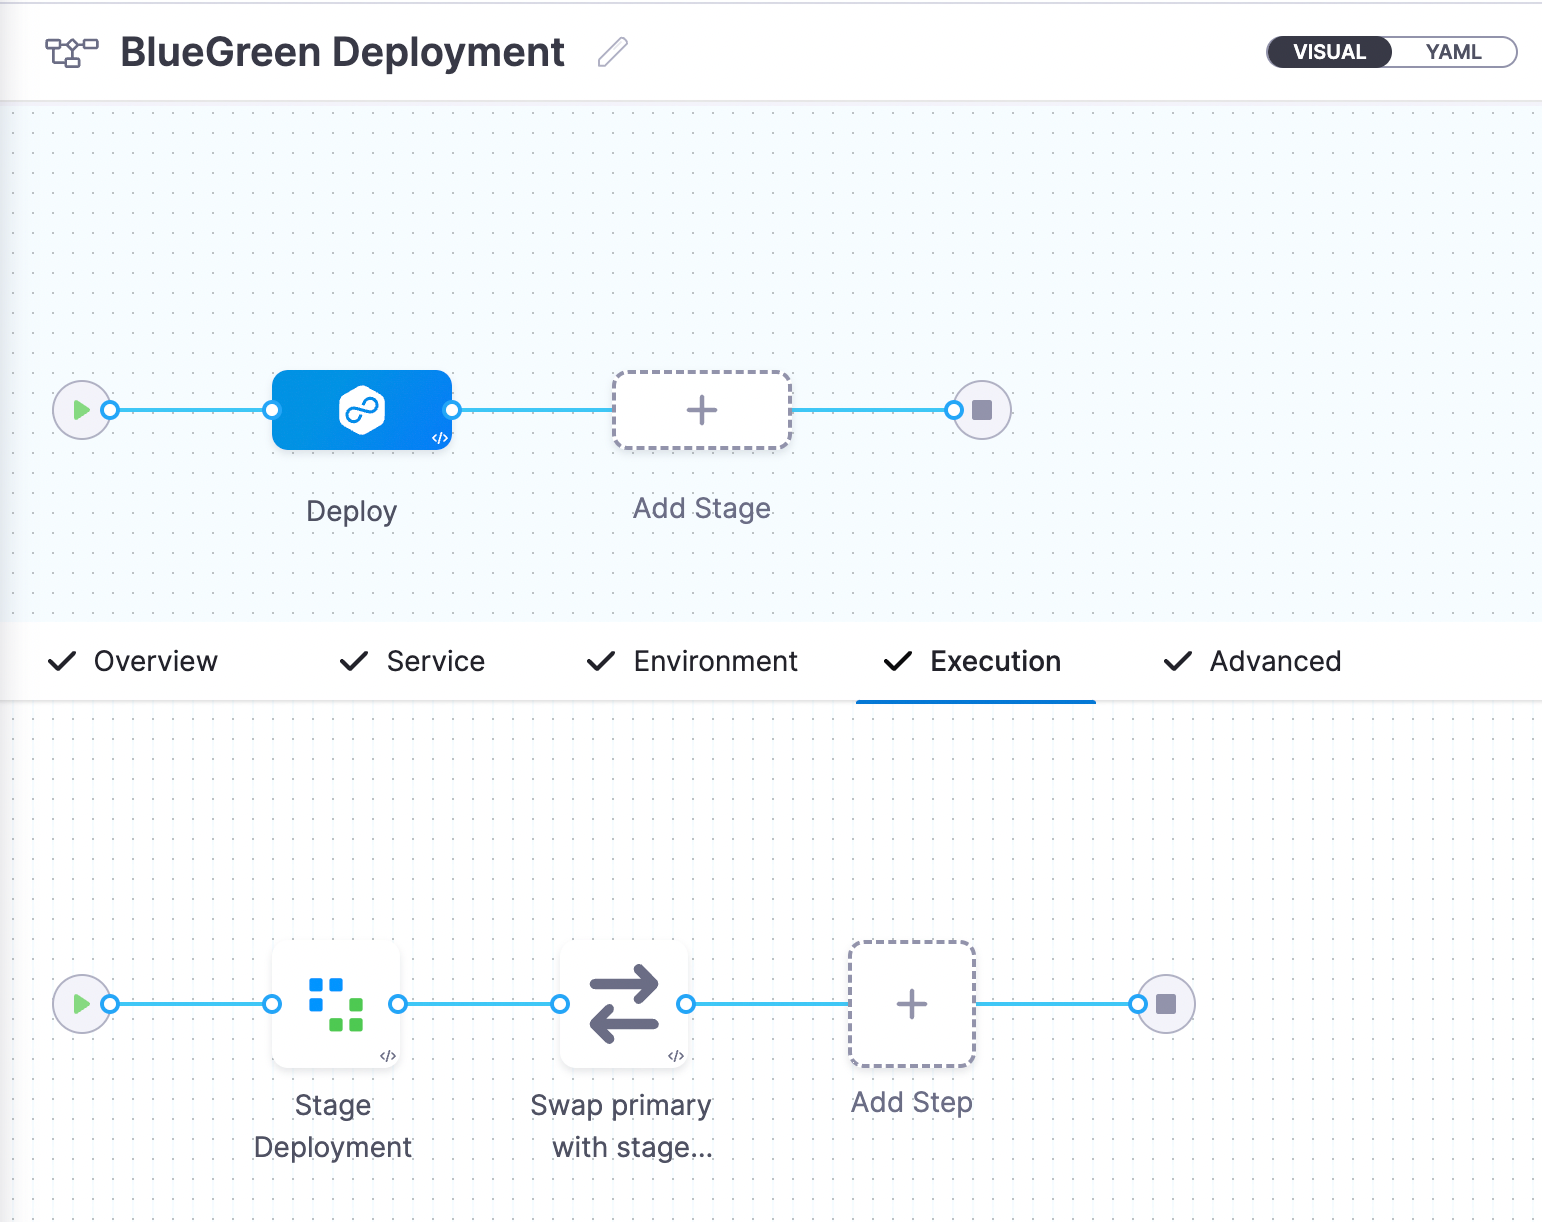
Task: Switch to the VISUAL editor view
Action: click(1329, 52)
